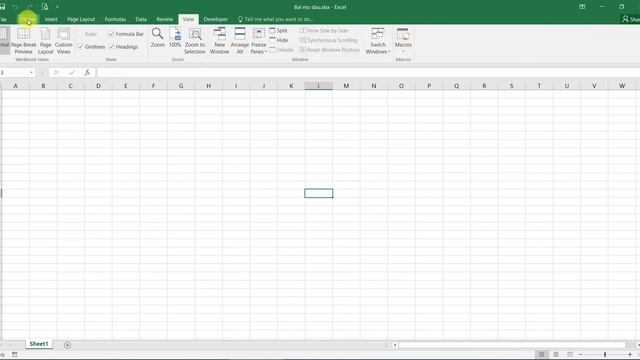Open Custom Views dialog

tap(63, 41)
